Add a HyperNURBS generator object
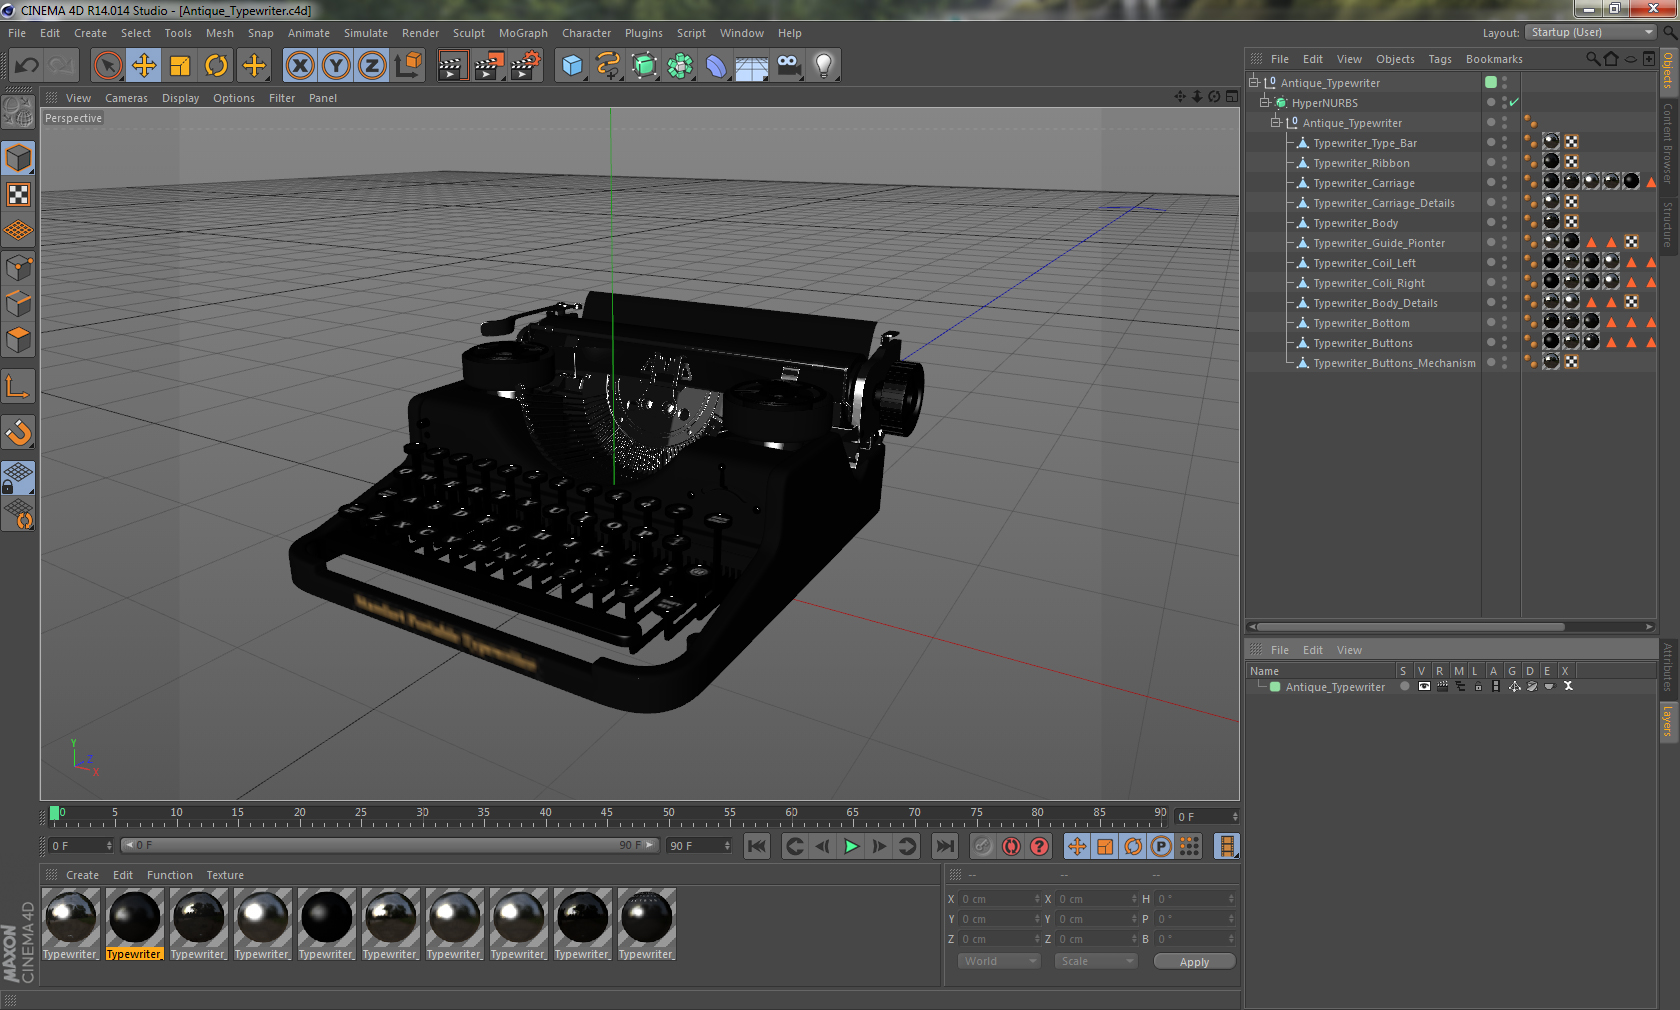1680x1010 pixels. [x=644, y=66]
